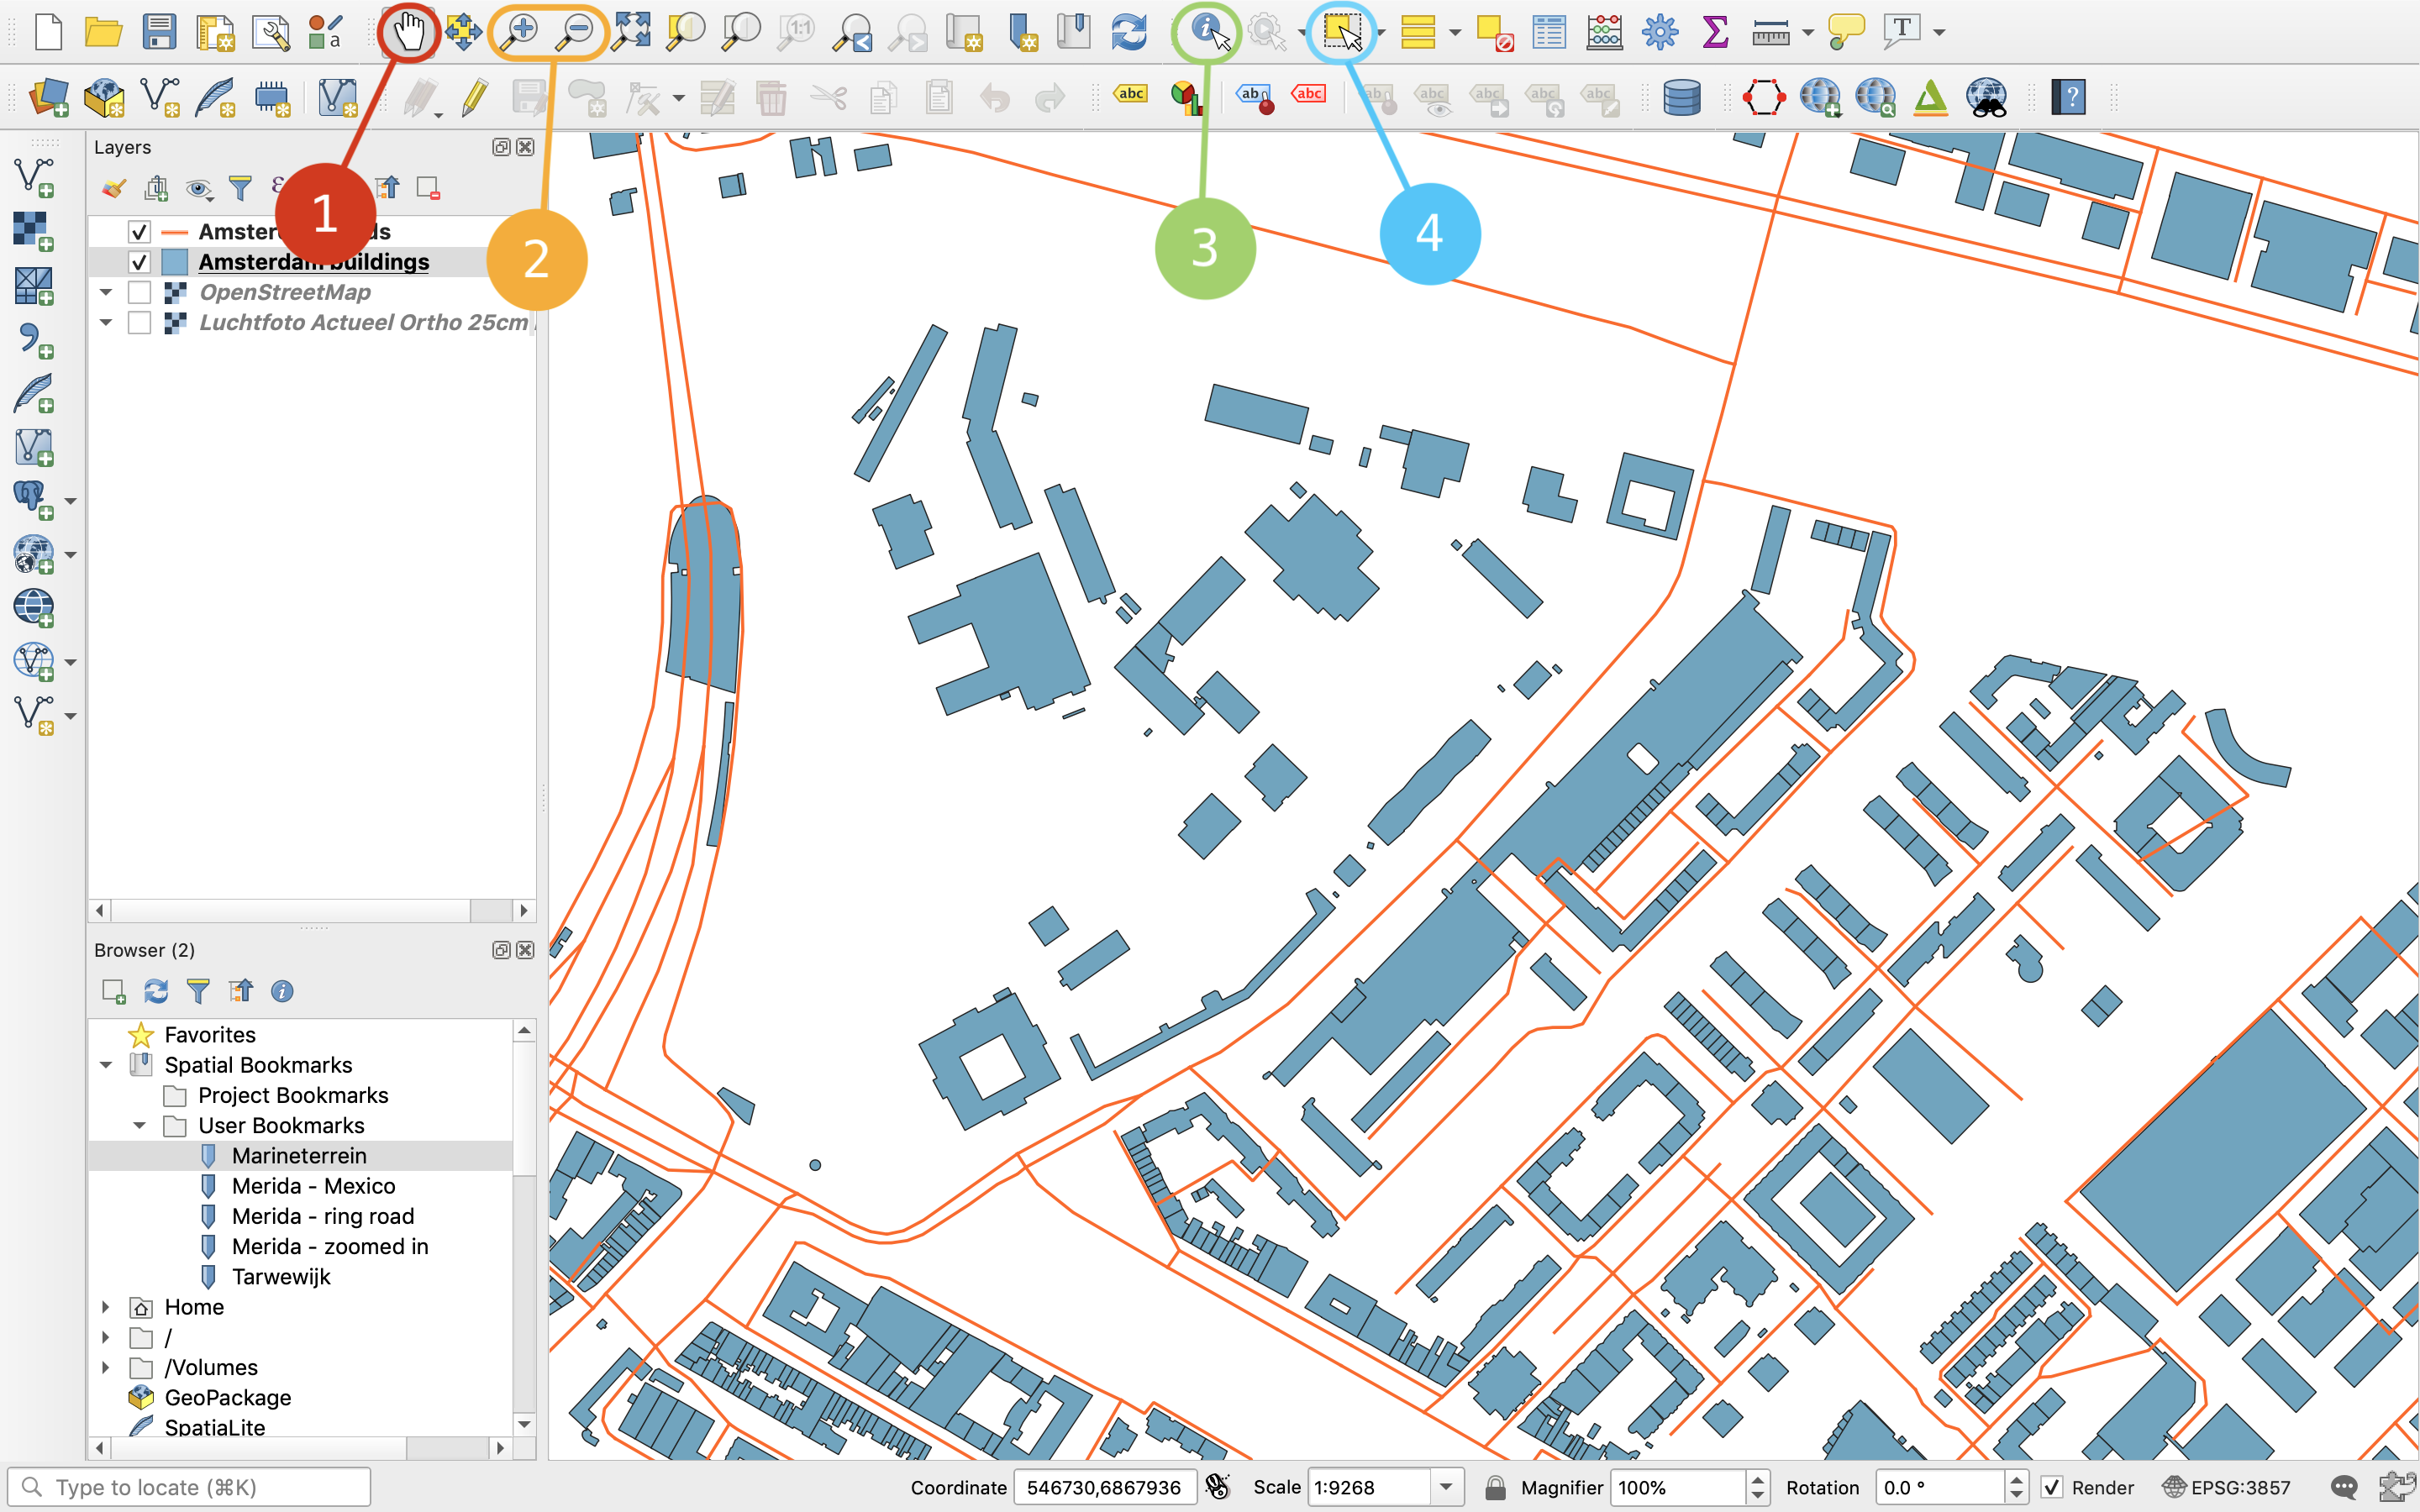The height and width of the screenshot is (1512, 2420).
Task: Toggle the Render checkbox in status bar
Action: point(2052,1487)
